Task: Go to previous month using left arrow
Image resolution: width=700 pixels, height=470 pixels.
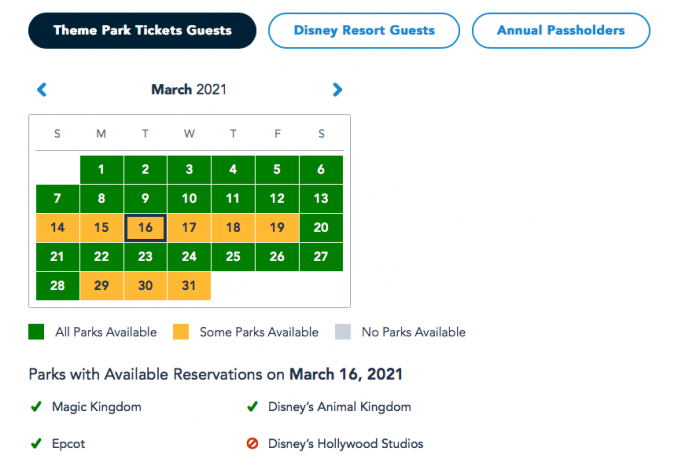Action: pyautogui.click(x=42, y=90)
